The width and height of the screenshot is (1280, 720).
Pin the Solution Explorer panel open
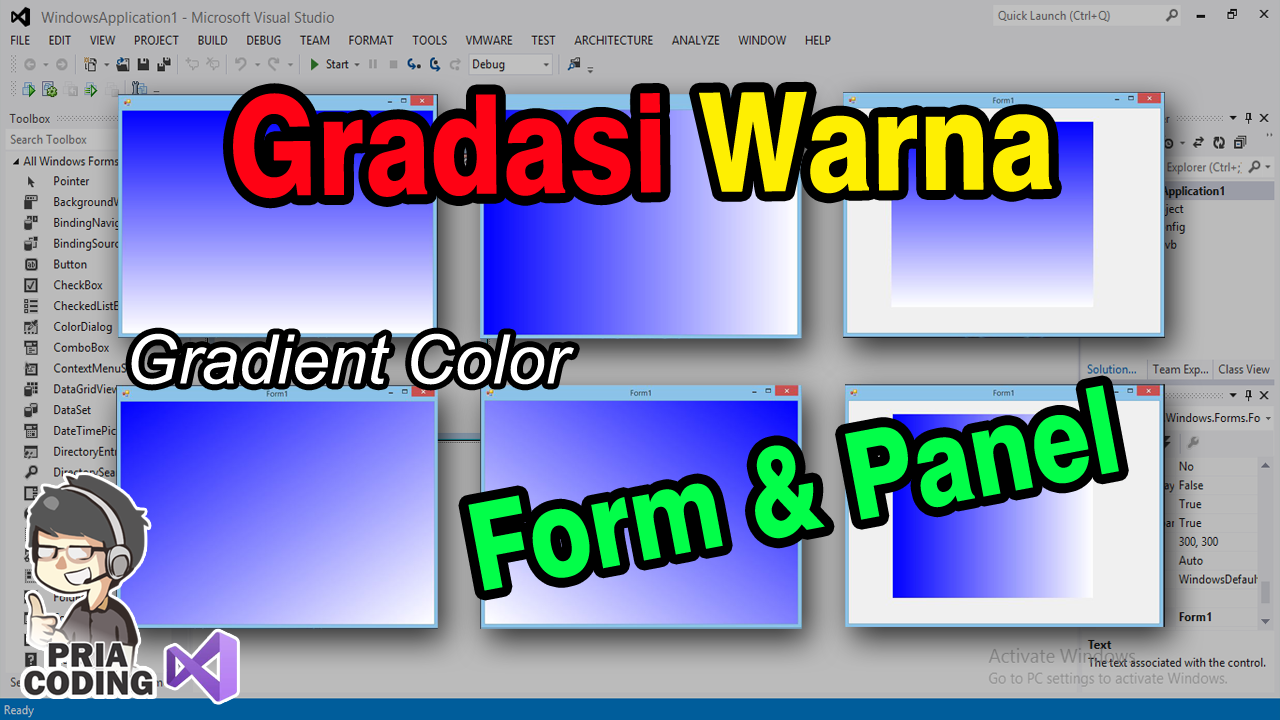(x=1248, y=117)
